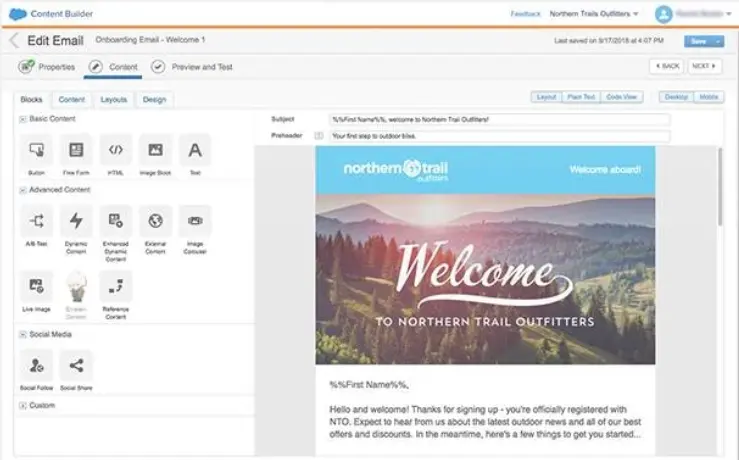Open the Save button dropdown arrow

pyautogui.click(x=718, y=41)
